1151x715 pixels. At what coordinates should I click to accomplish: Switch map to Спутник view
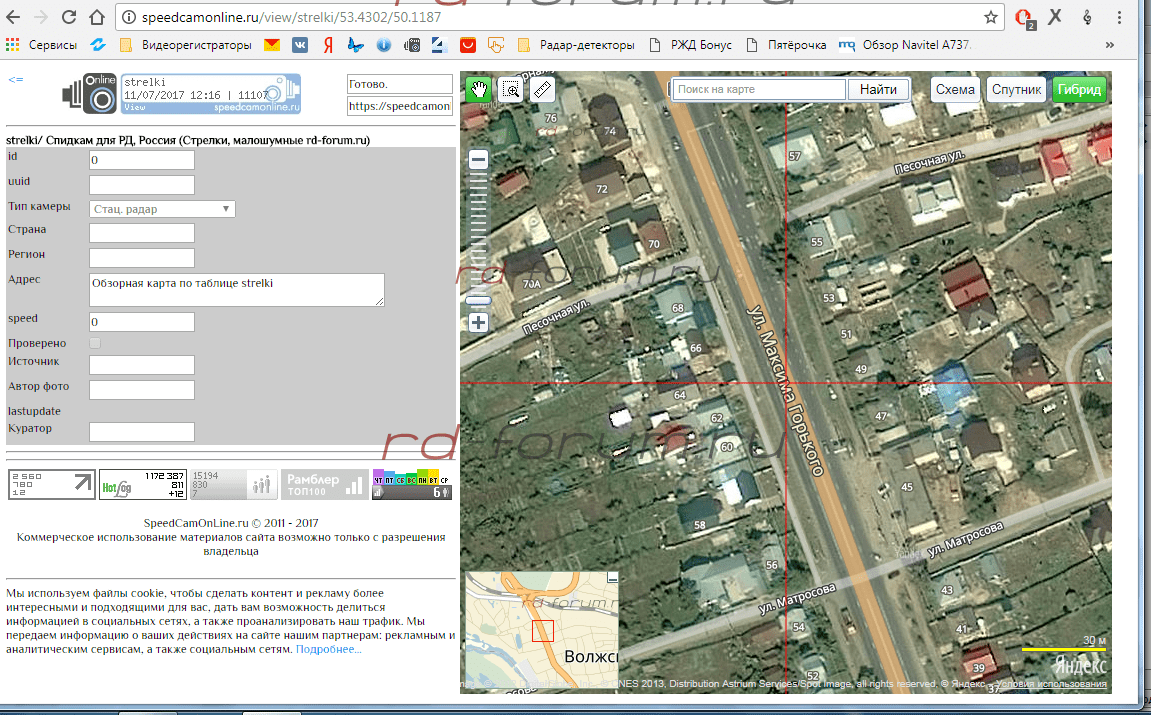click(1015, 90)
